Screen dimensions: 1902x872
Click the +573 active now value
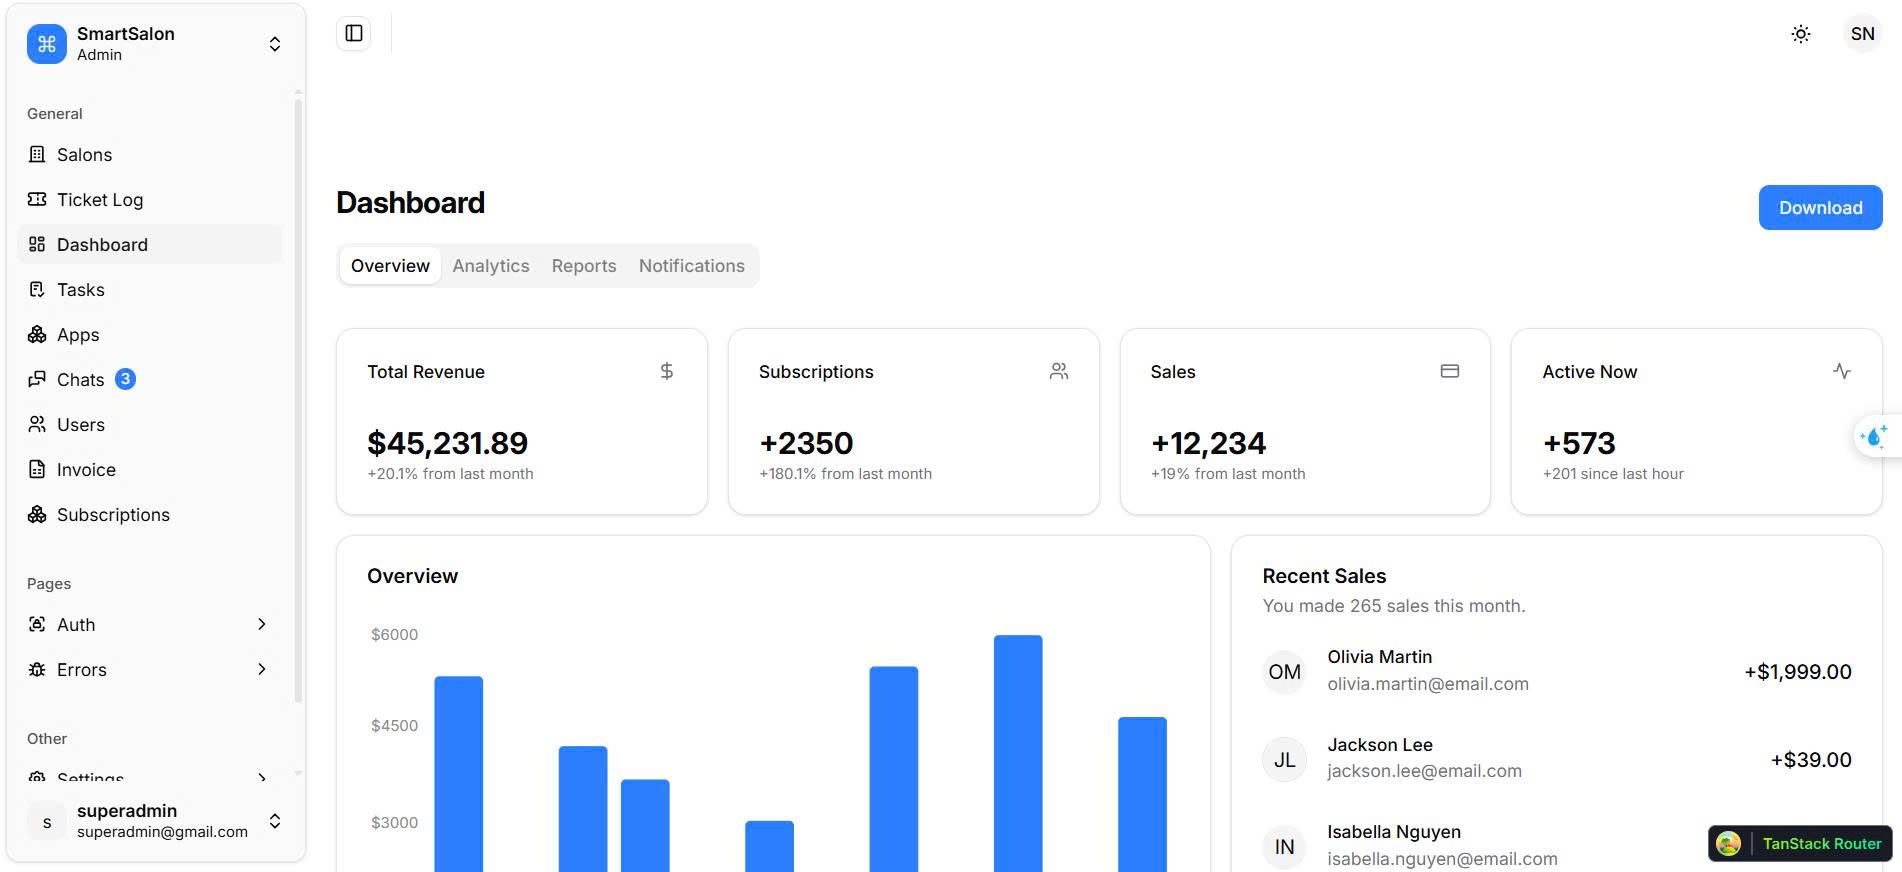pos(1579,443)
